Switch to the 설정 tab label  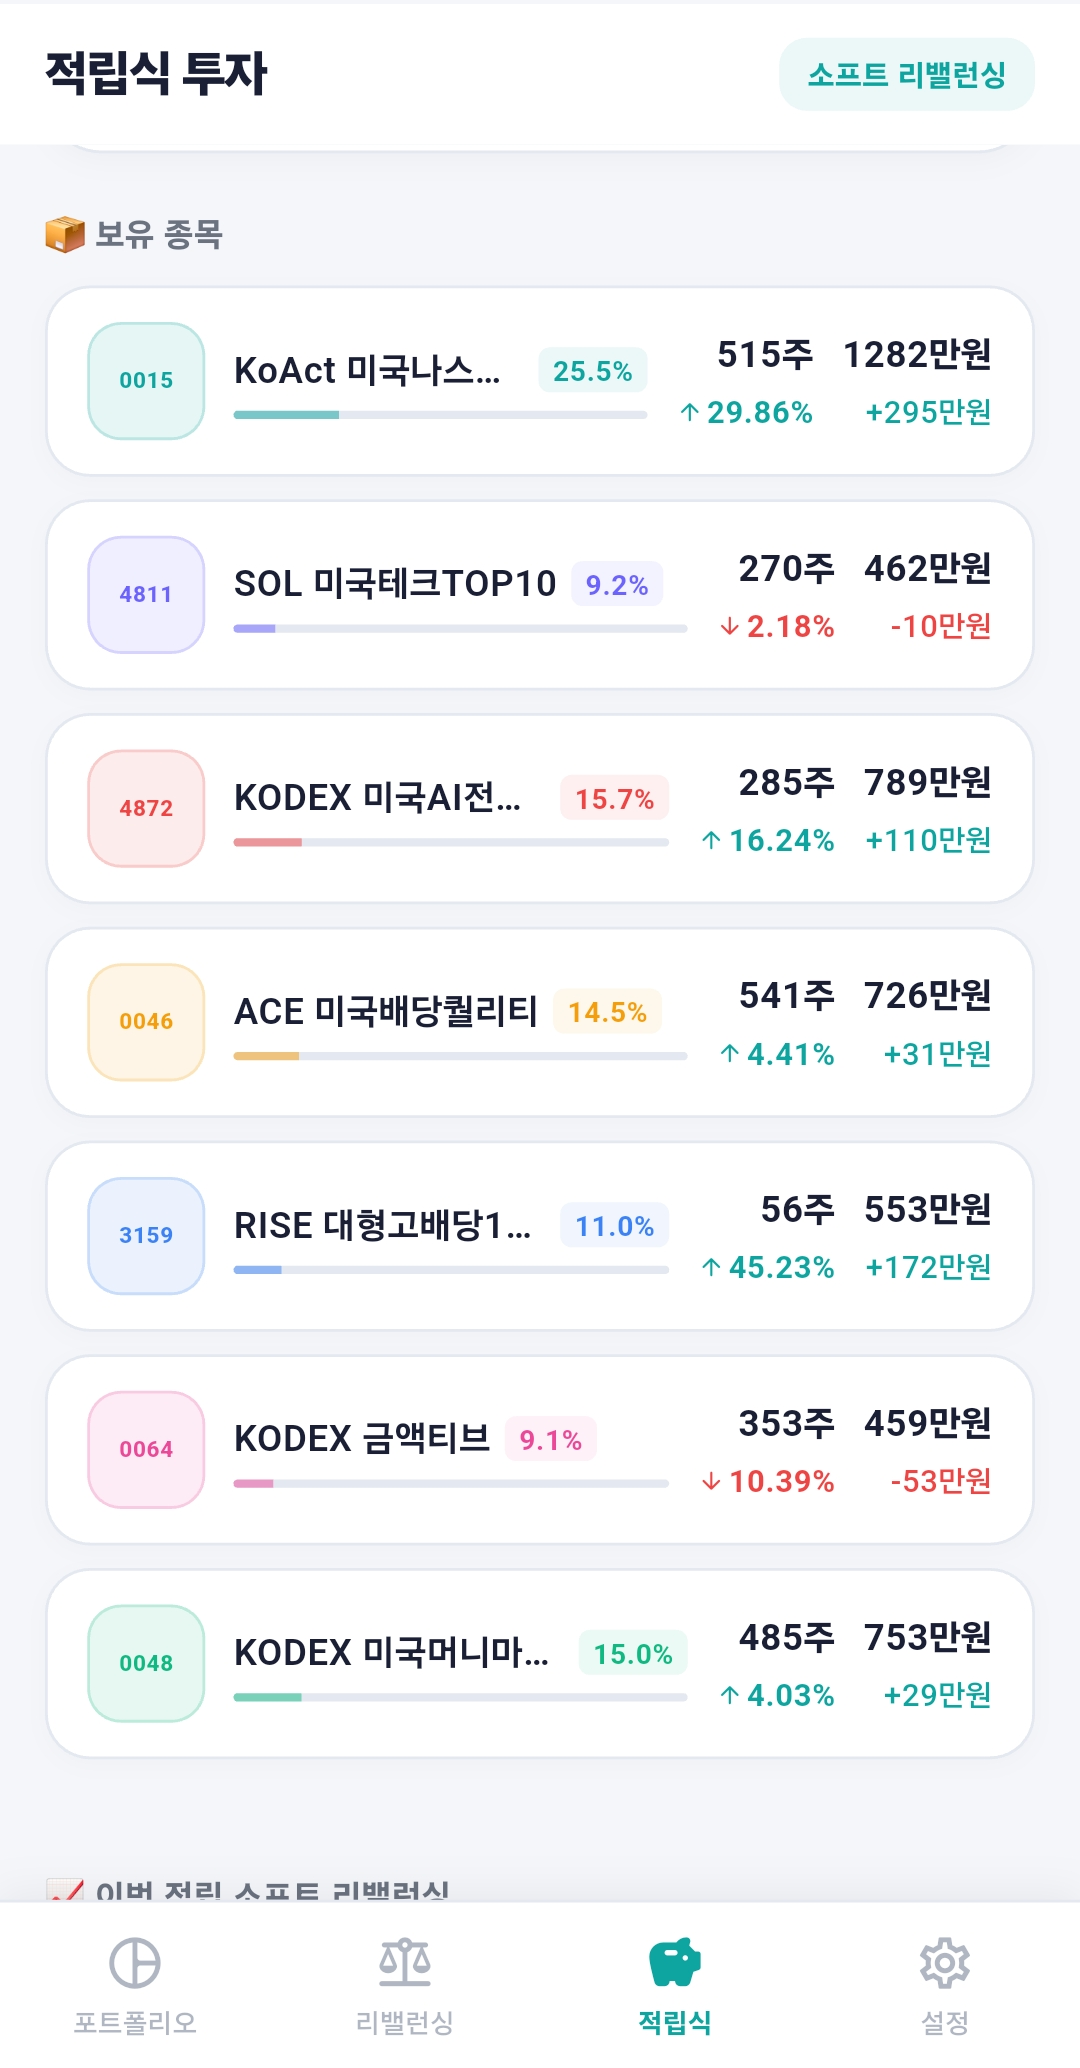[x=945, y=2023]
